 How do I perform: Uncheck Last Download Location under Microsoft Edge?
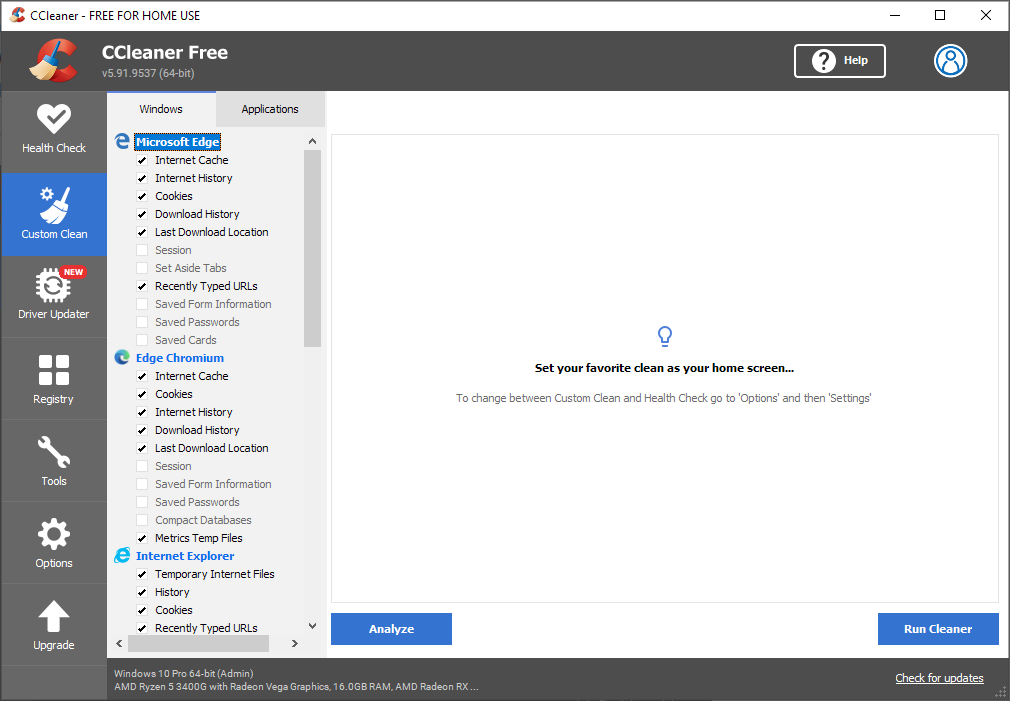point(142,232)
